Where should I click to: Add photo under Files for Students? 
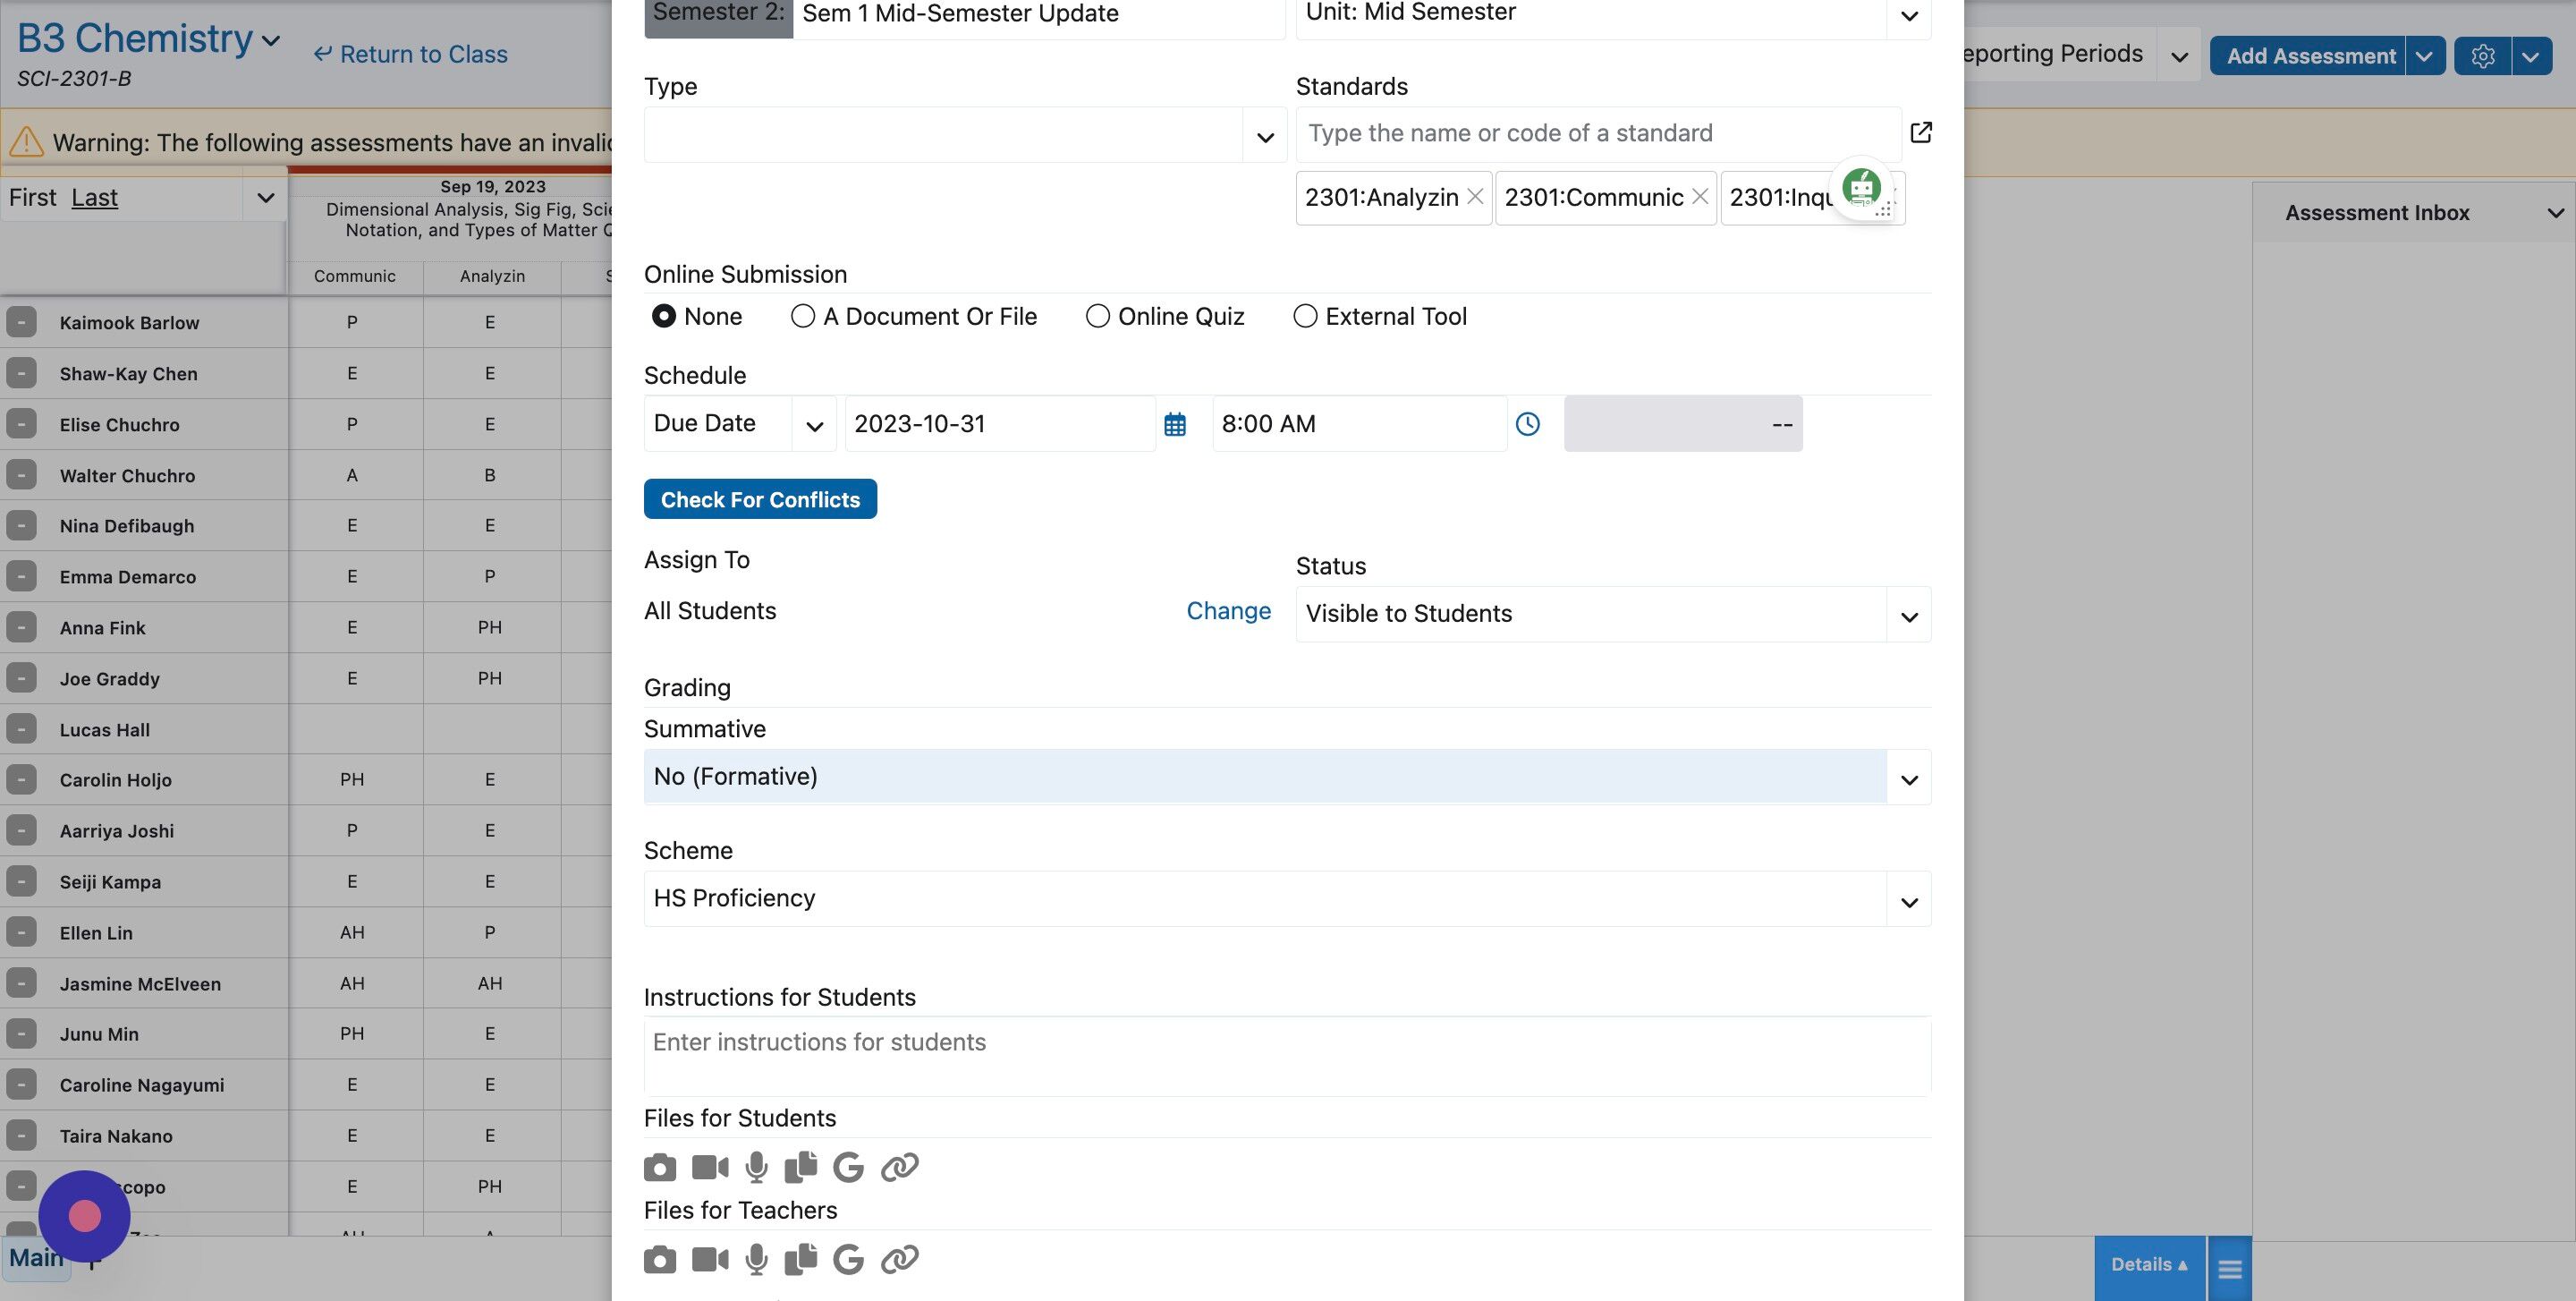click(660, 1167)
